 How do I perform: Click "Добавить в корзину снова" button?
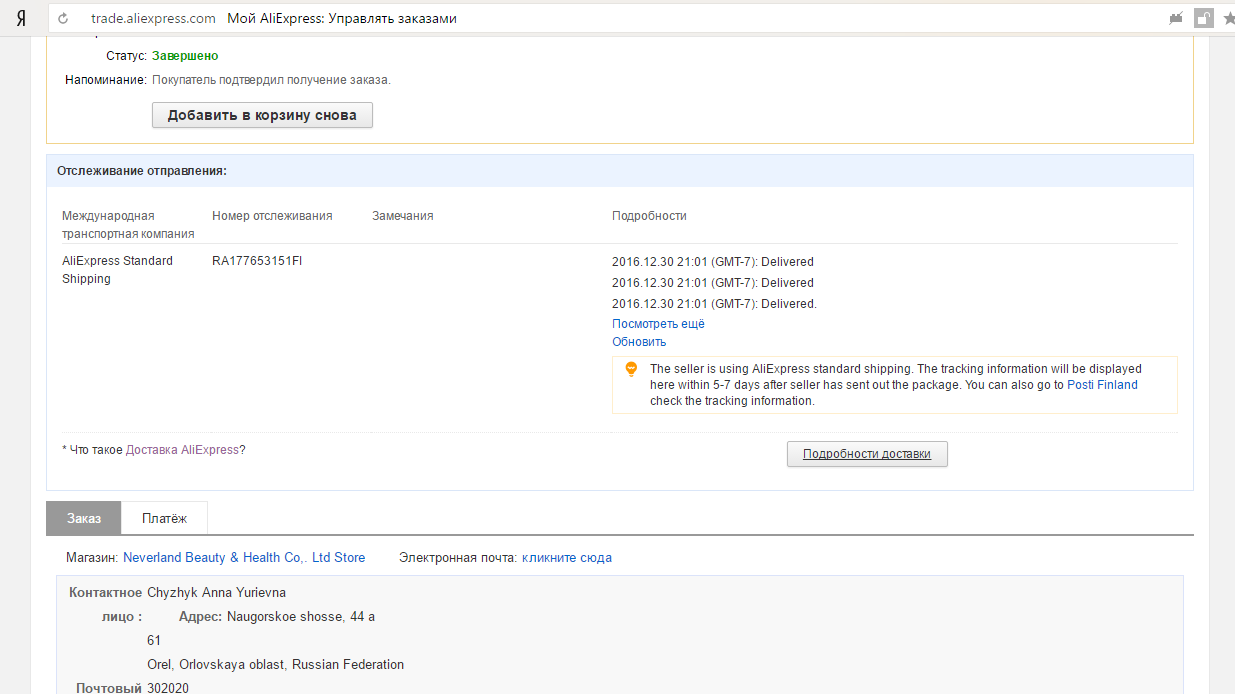262,115
